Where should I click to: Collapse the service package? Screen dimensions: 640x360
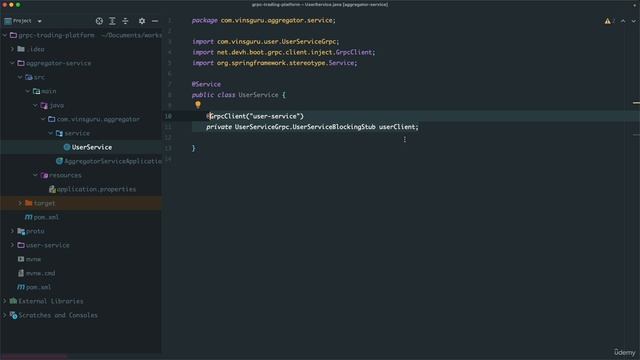(x=51, y=133)
